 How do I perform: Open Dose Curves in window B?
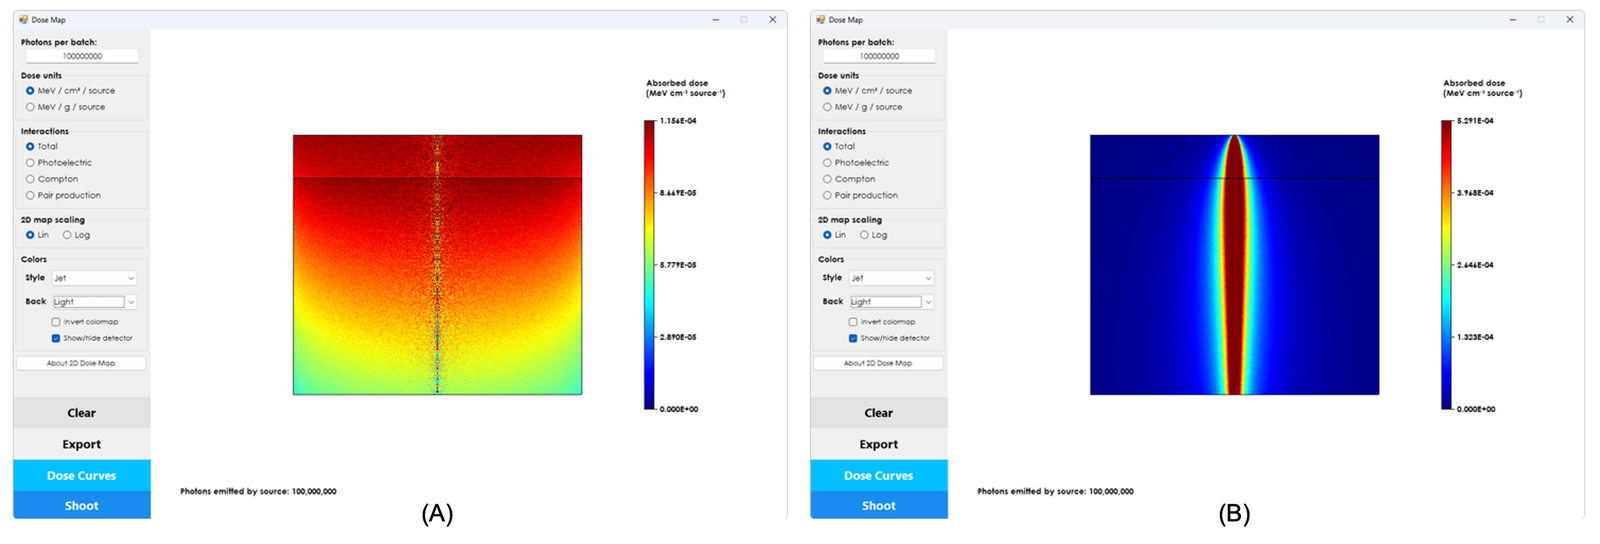coord(879,475)
